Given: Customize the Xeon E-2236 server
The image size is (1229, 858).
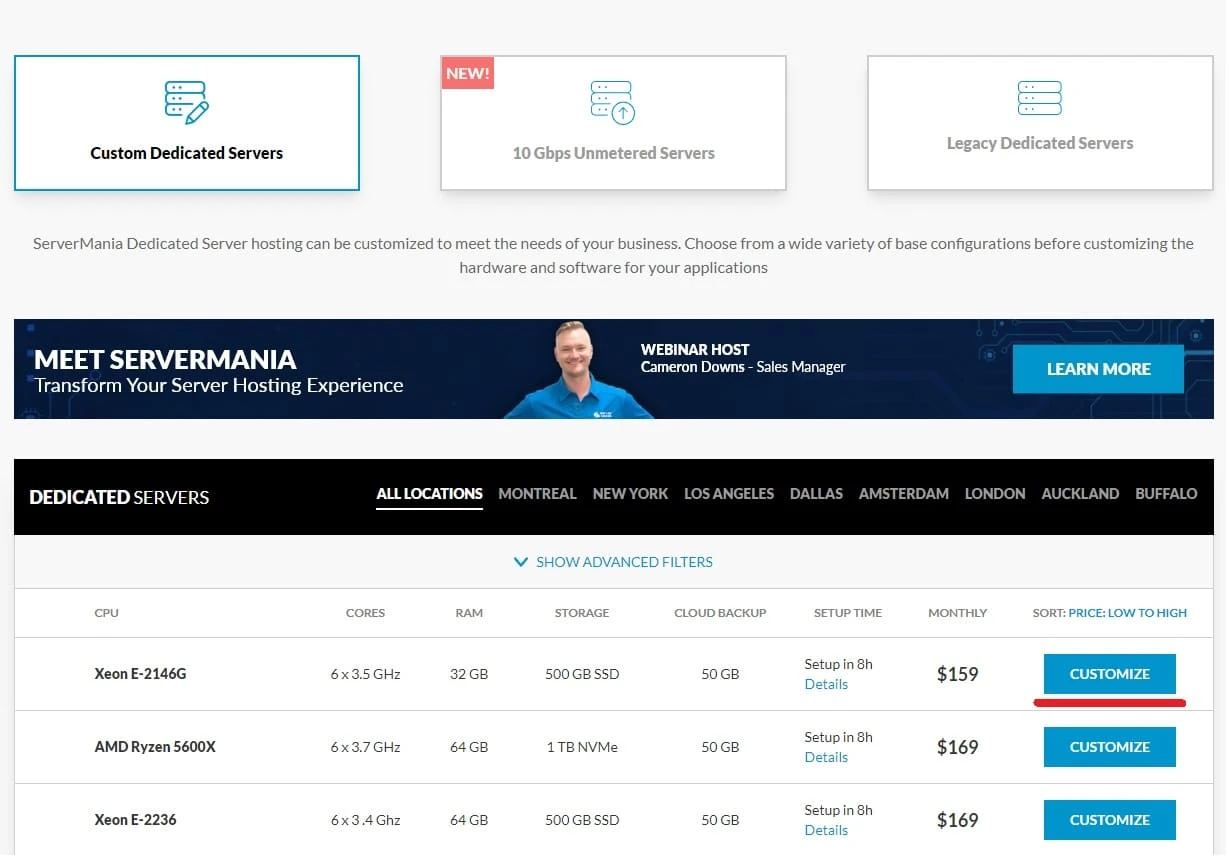Looking at the screenshot, I should pyautogui.click(x=1110, y=820).
